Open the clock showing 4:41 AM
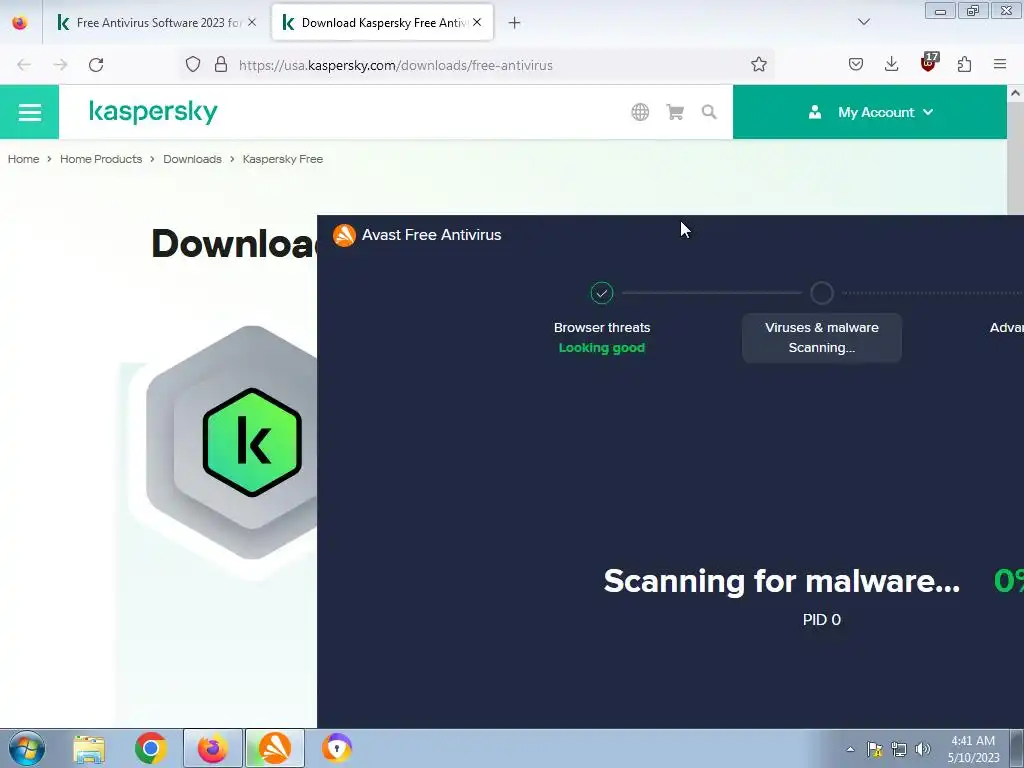1024x768 pixels. tap(973, 749)
